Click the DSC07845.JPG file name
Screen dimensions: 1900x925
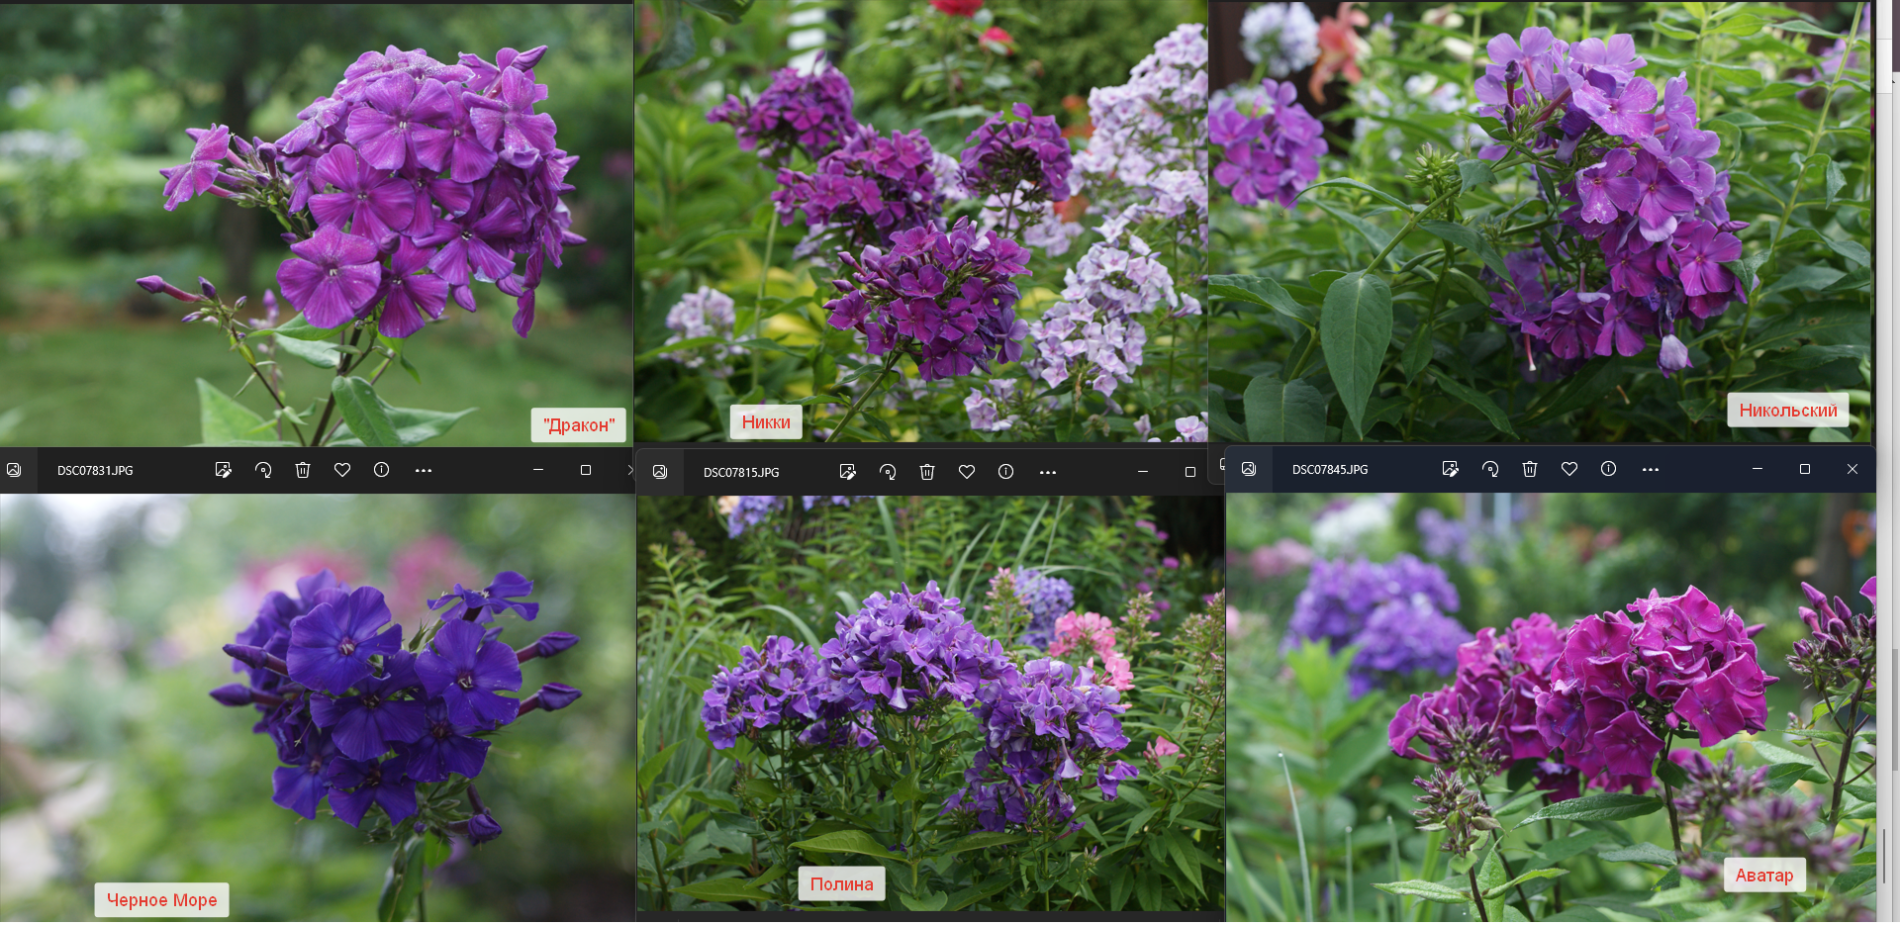[x=1330, y=469]
